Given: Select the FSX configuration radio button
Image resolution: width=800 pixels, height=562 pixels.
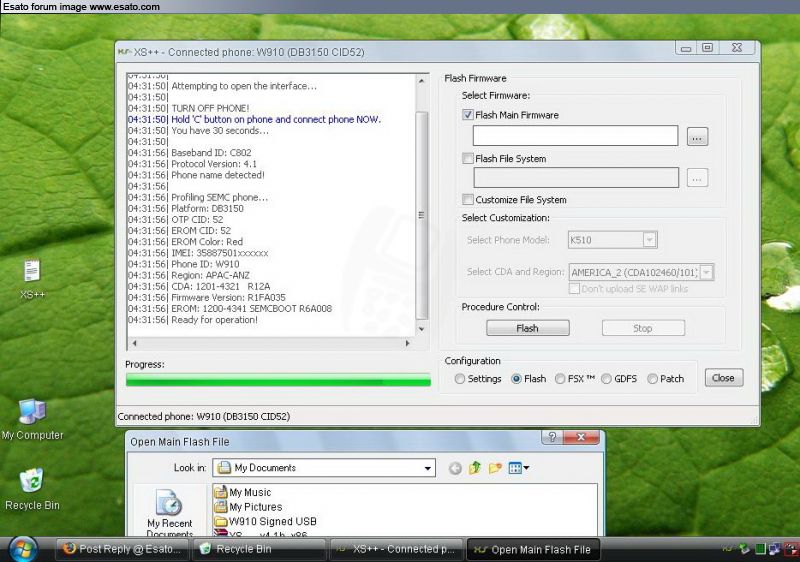Looking at the screenshot, I should [560, 379].
